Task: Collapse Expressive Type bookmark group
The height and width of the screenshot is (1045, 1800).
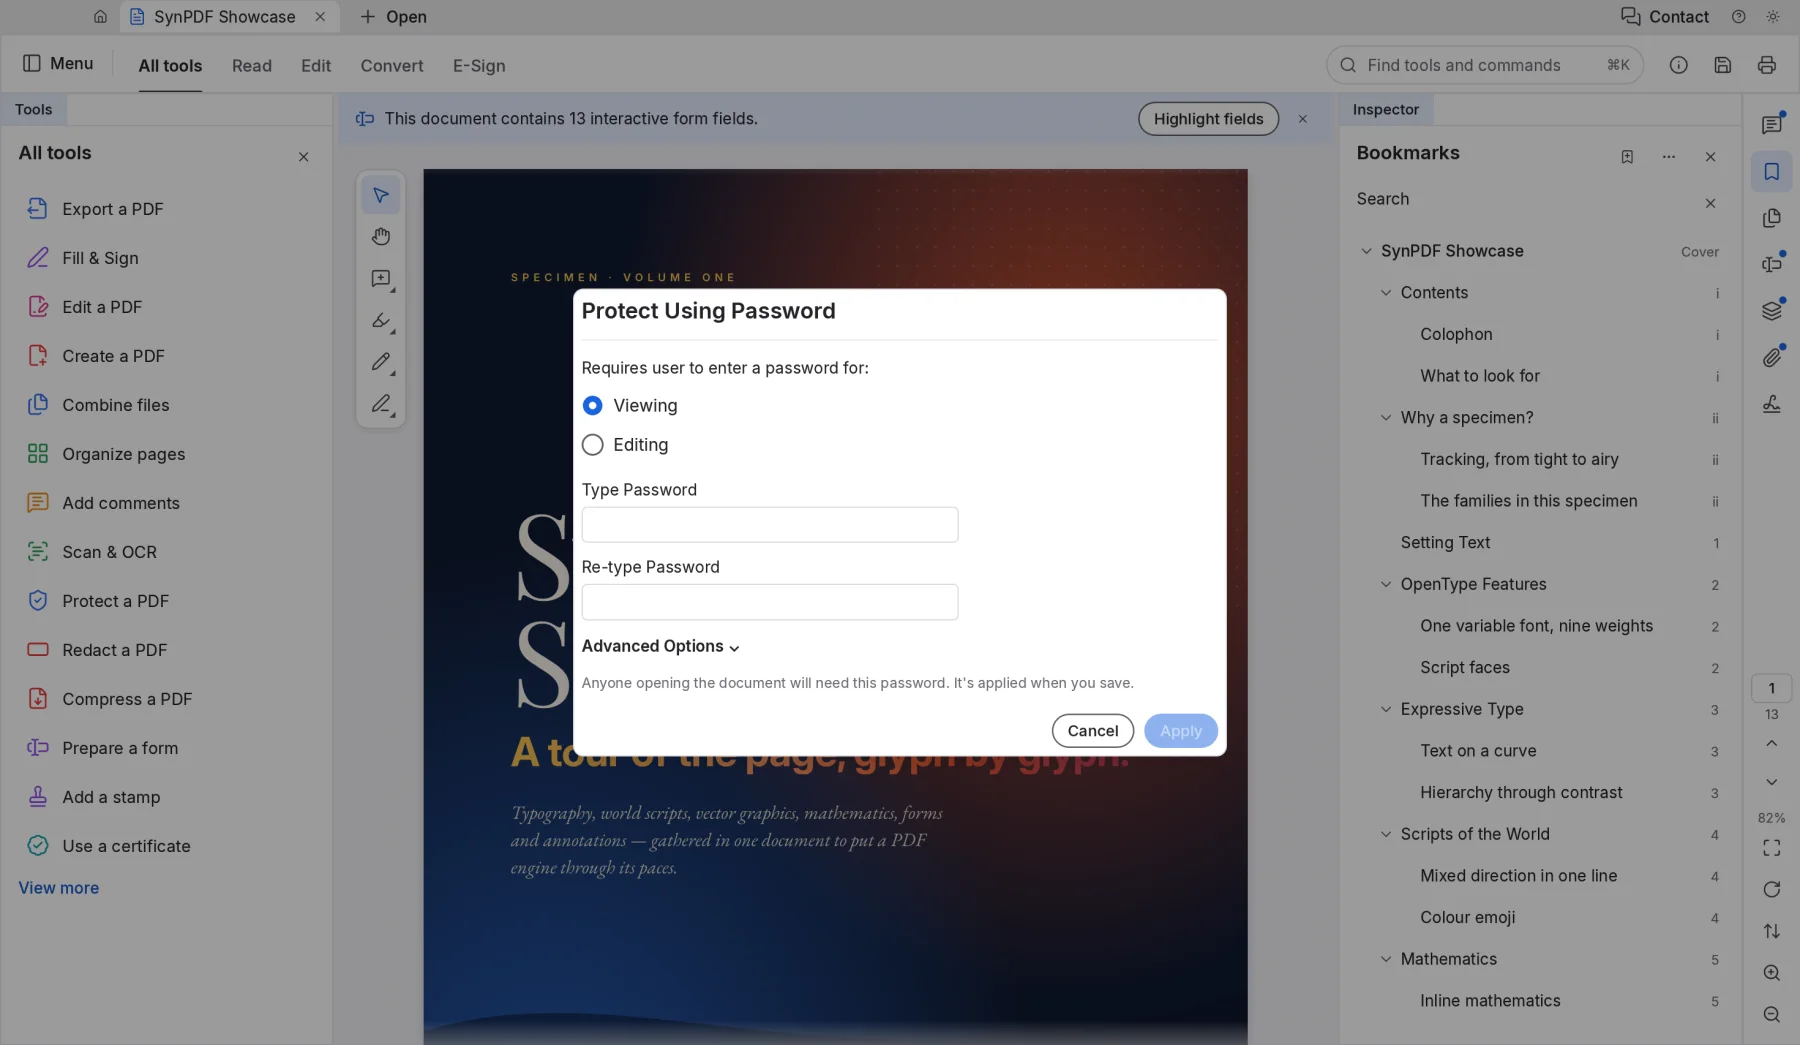Action: (x=1386, y=710)
